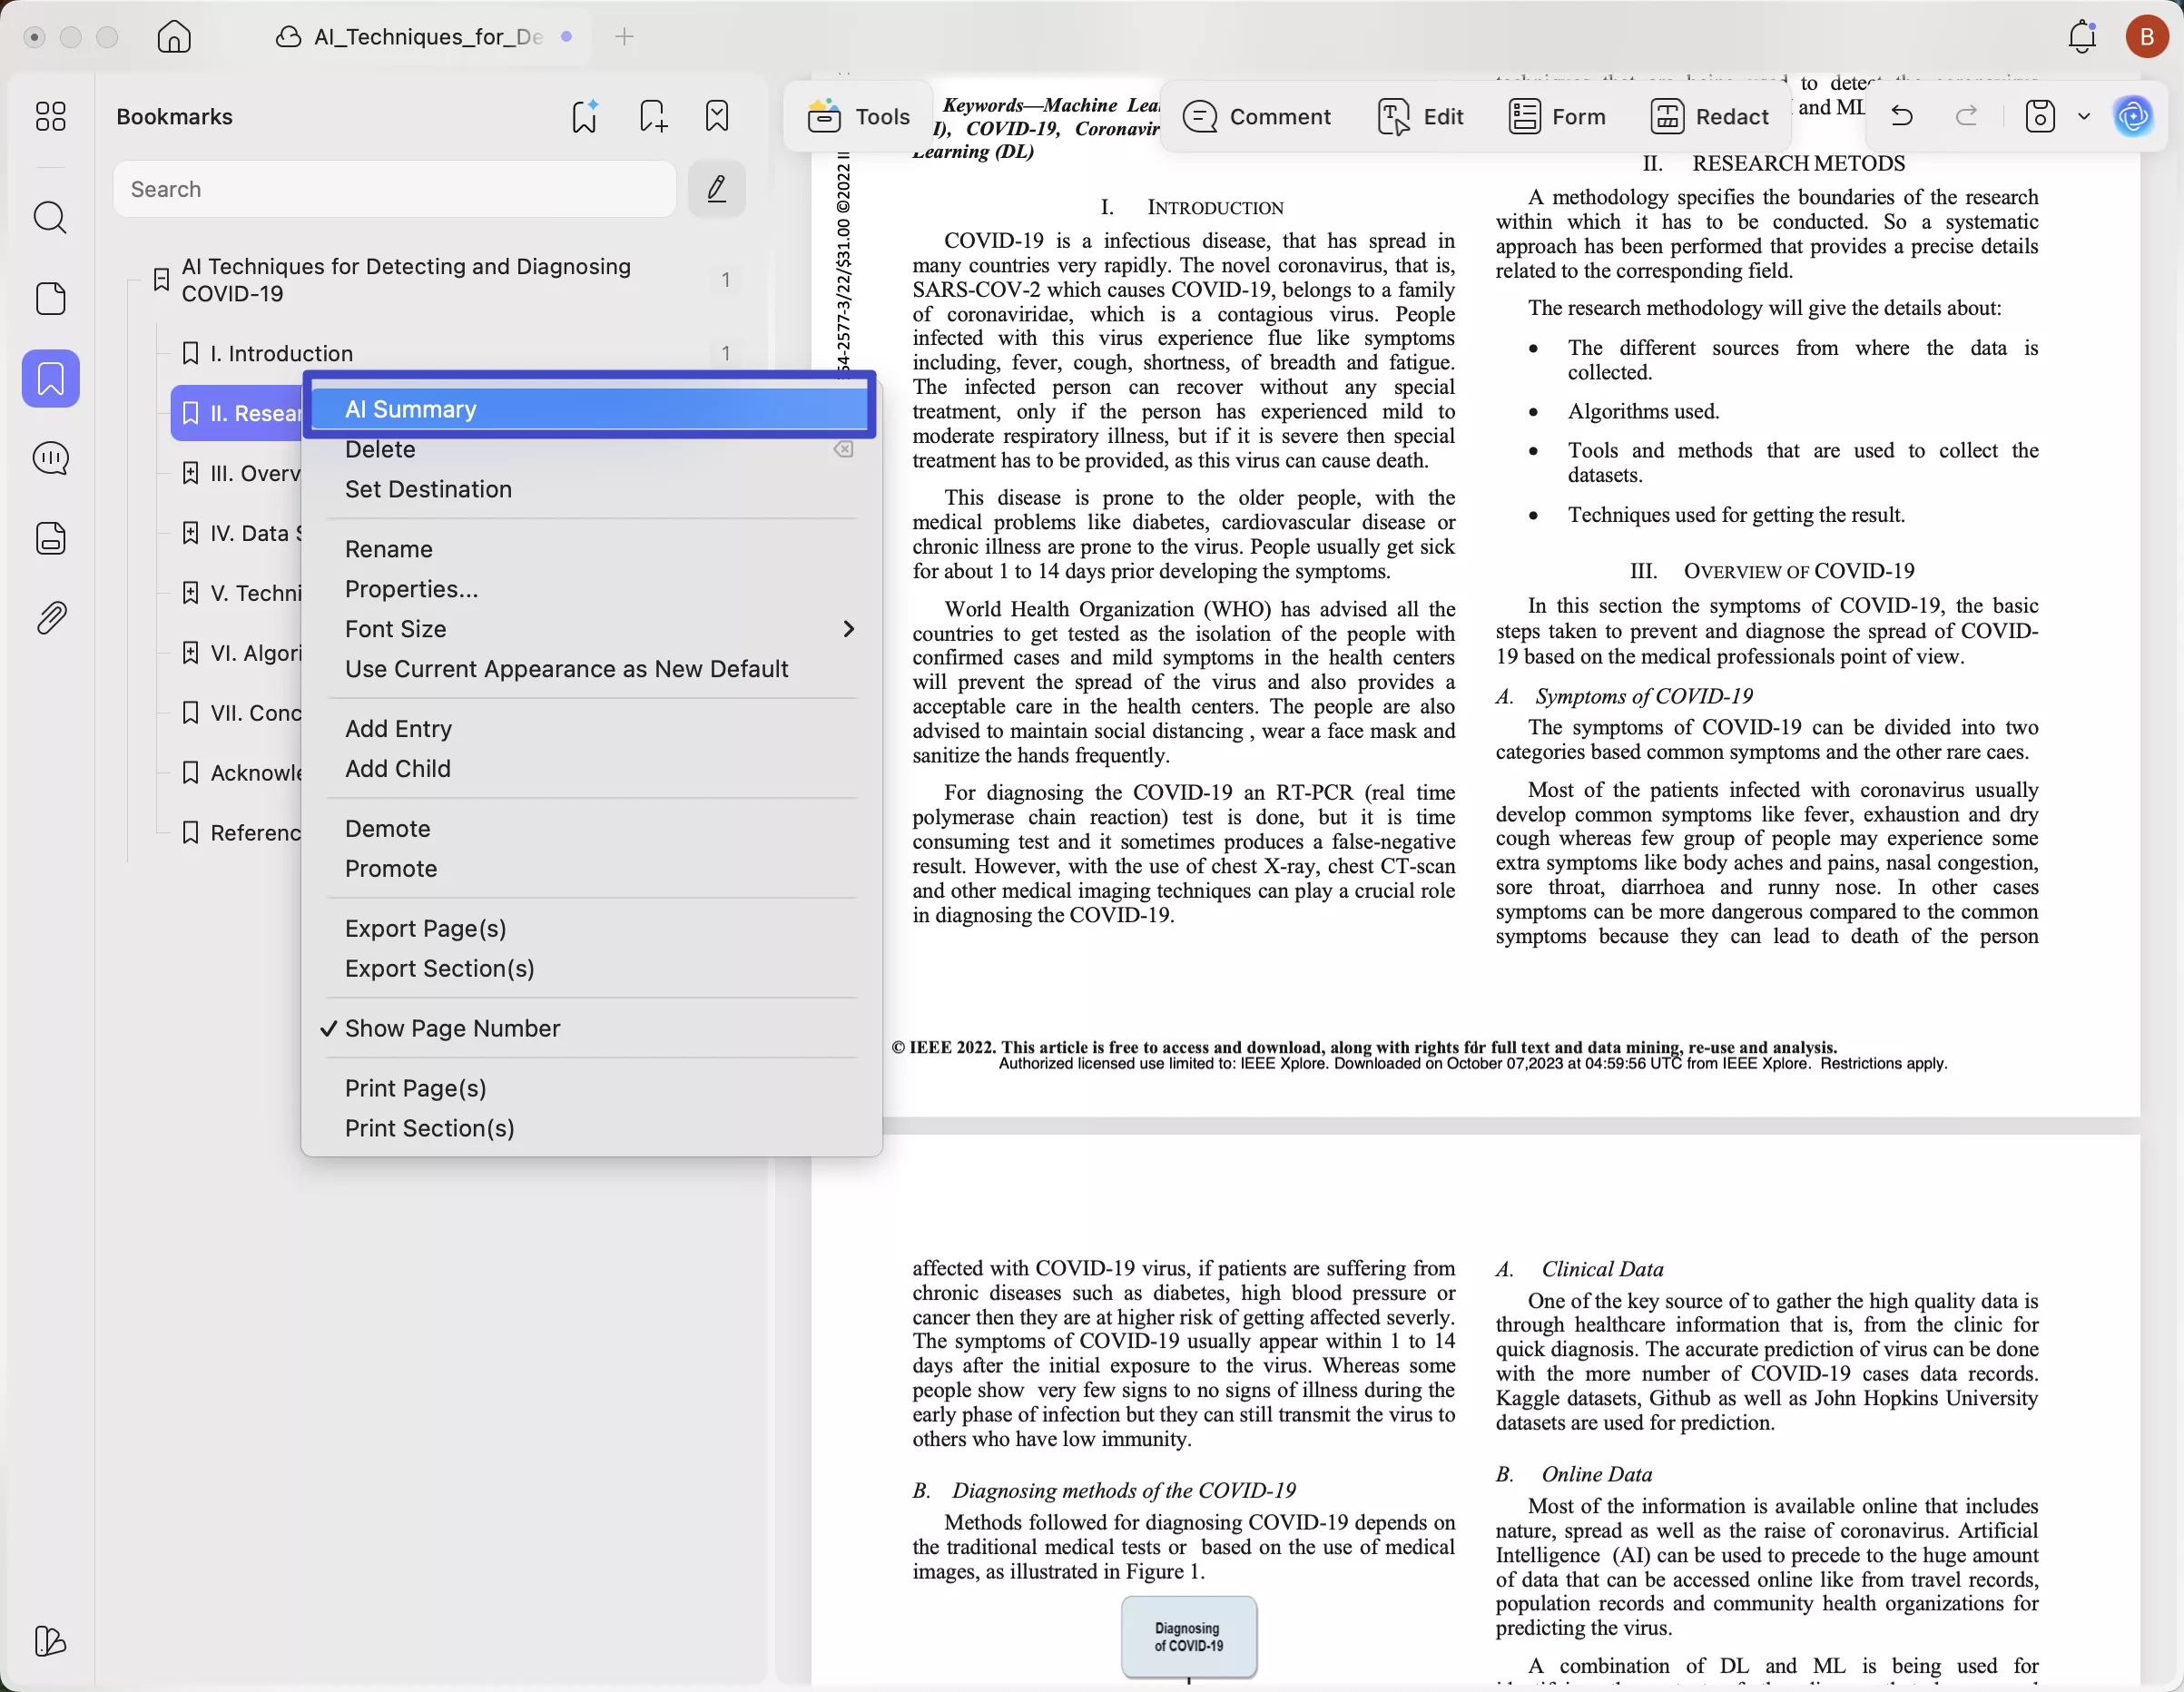Click inside the bookmark Search field
Image resolution: width=2184 pixels, height=1692 pixels.
393,189
